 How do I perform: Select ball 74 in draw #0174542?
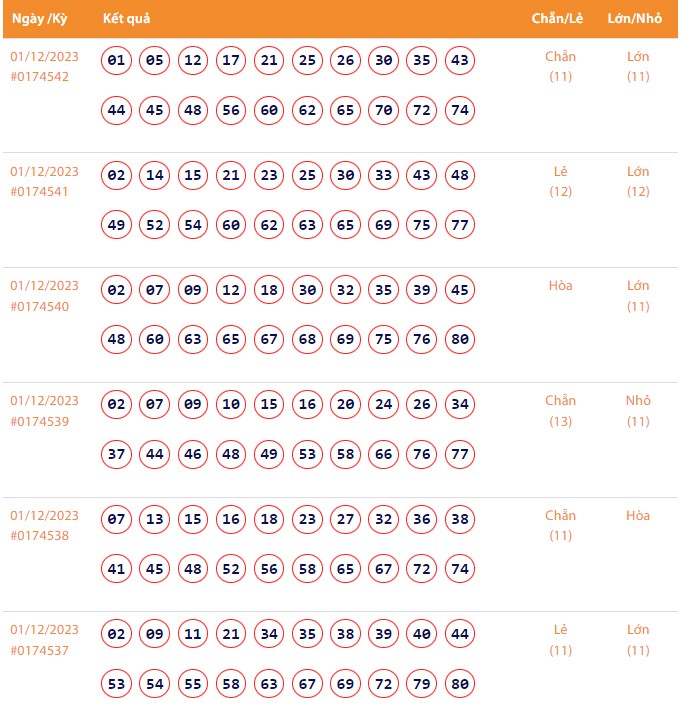[x=460, y=110]
